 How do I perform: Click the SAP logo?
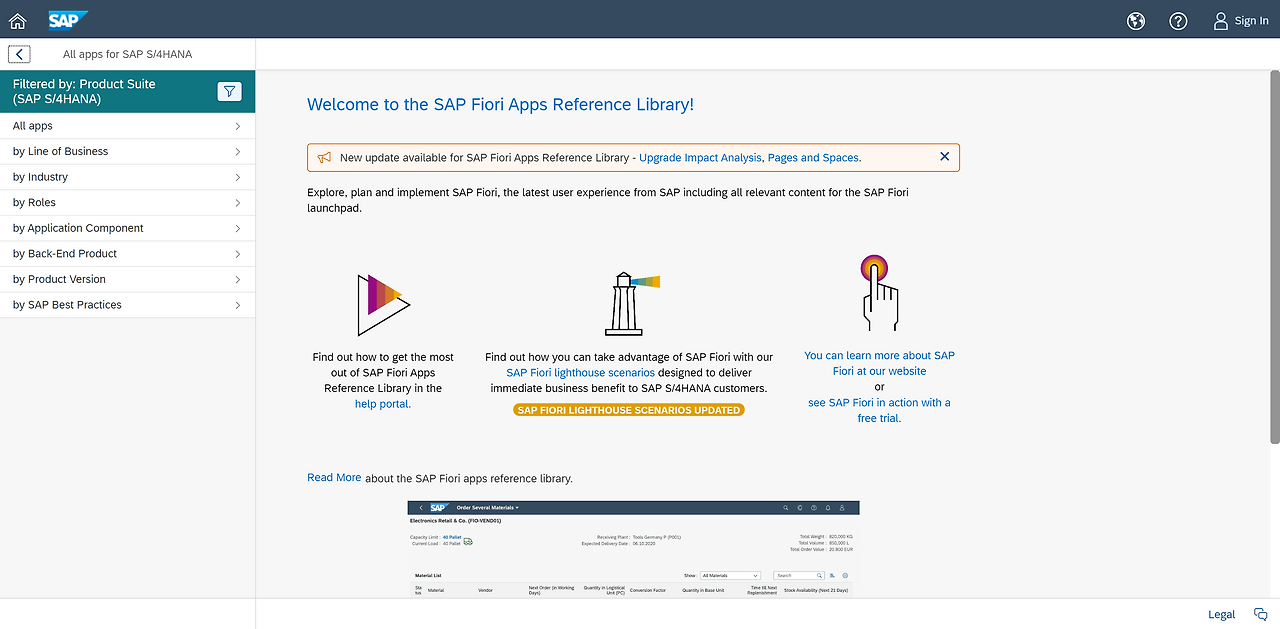click(68, 20)
